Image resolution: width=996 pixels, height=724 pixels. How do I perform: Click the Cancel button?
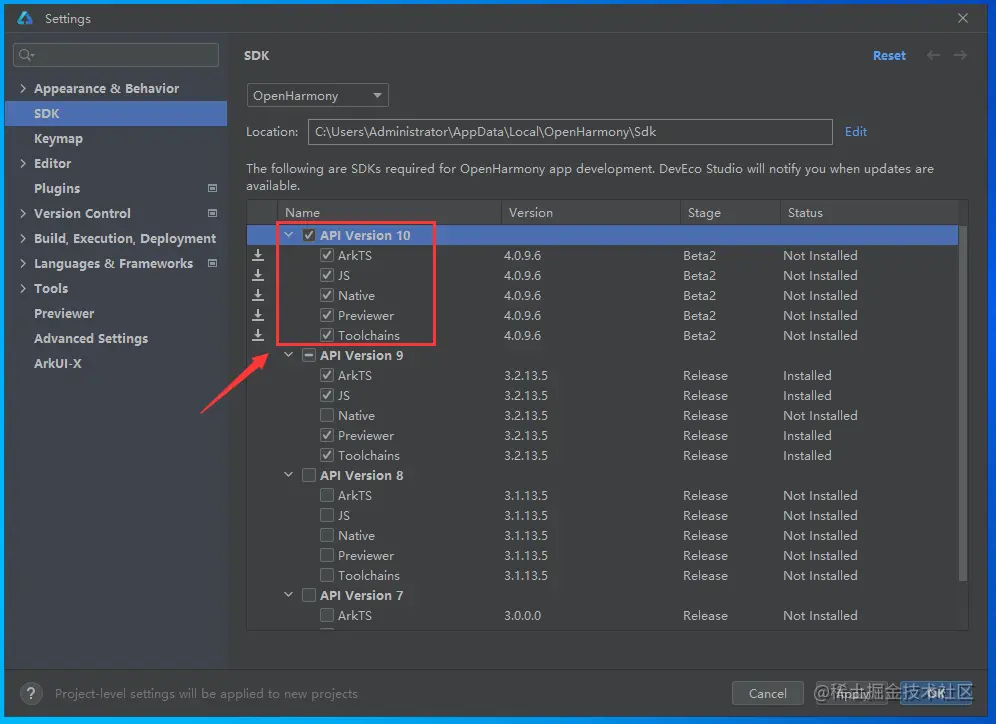point(767,693)
